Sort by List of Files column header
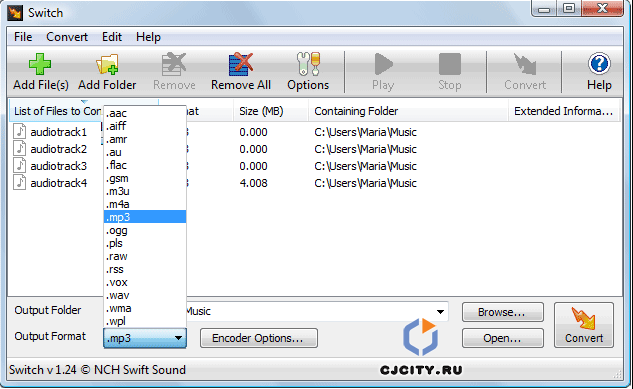This screenshot has height=389, width=633. (57, 111)
